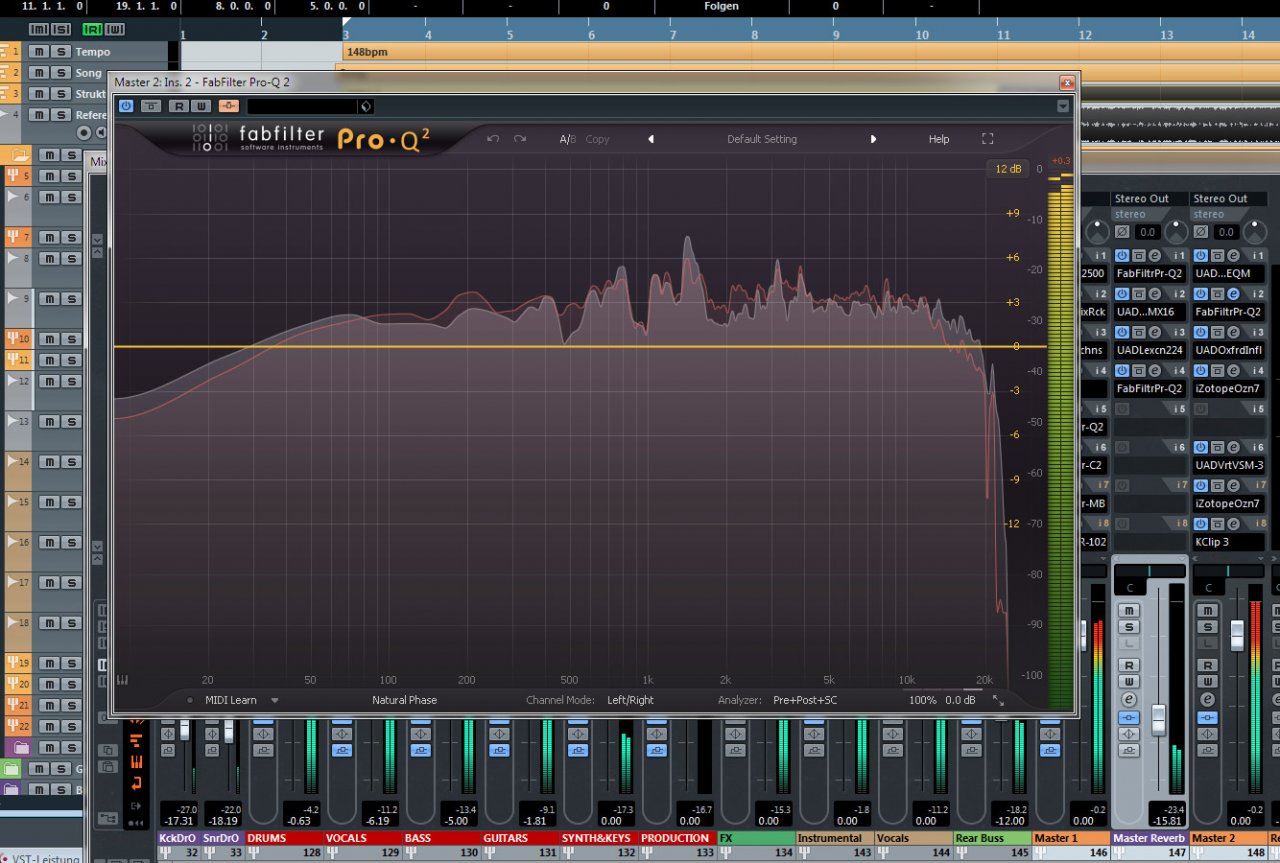Image resolution: width=1280 pixels, height=863 pixels.
Task: Open the UADLexcn224 insert slot
Action: click(x=1149, y=350)
